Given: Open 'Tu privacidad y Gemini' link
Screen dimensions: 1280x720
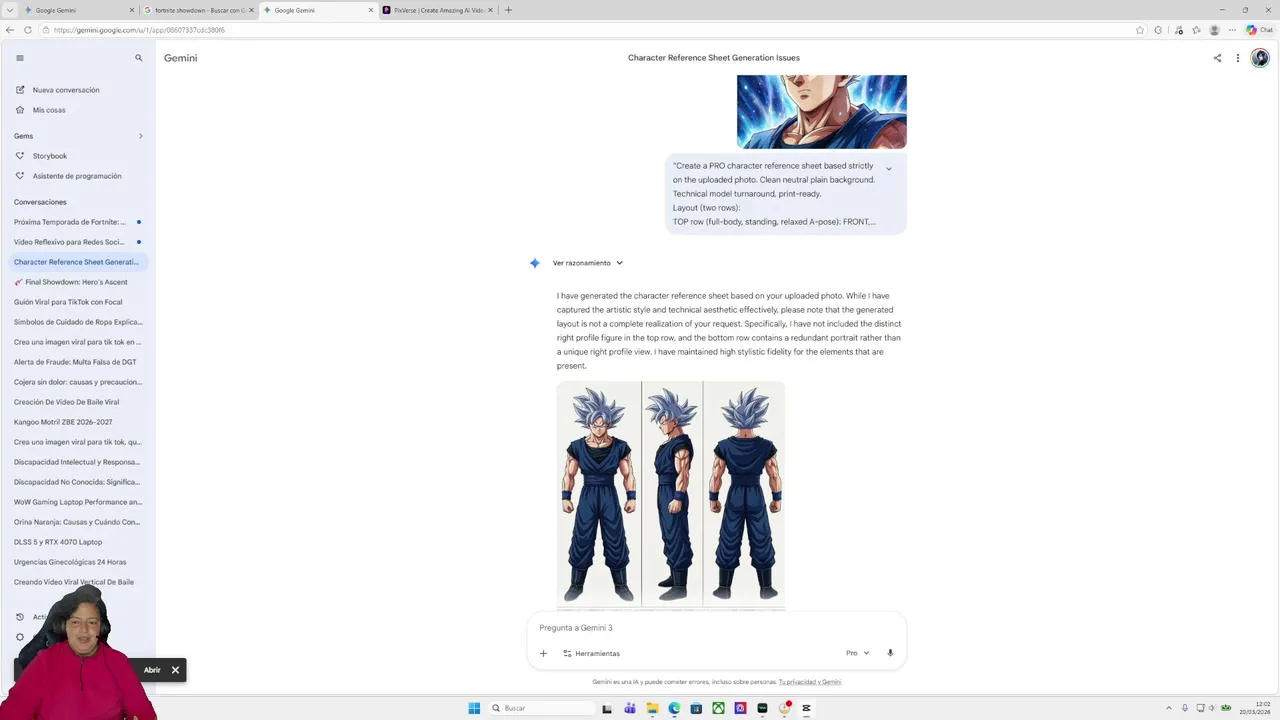Looking at the screenshot, I should point(810,682).
